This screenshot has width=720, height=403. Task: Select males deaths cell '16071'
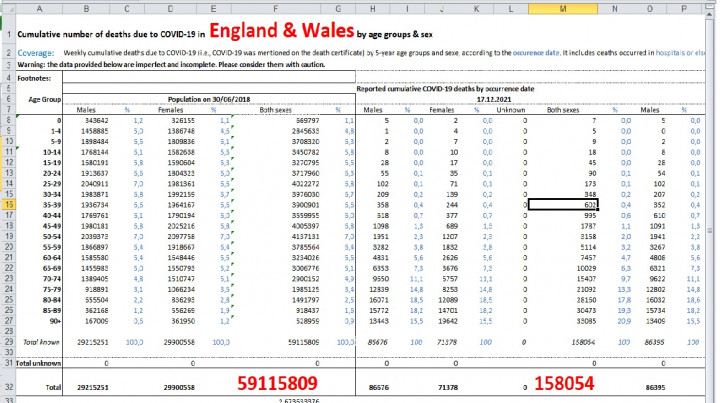coord(373,300)
